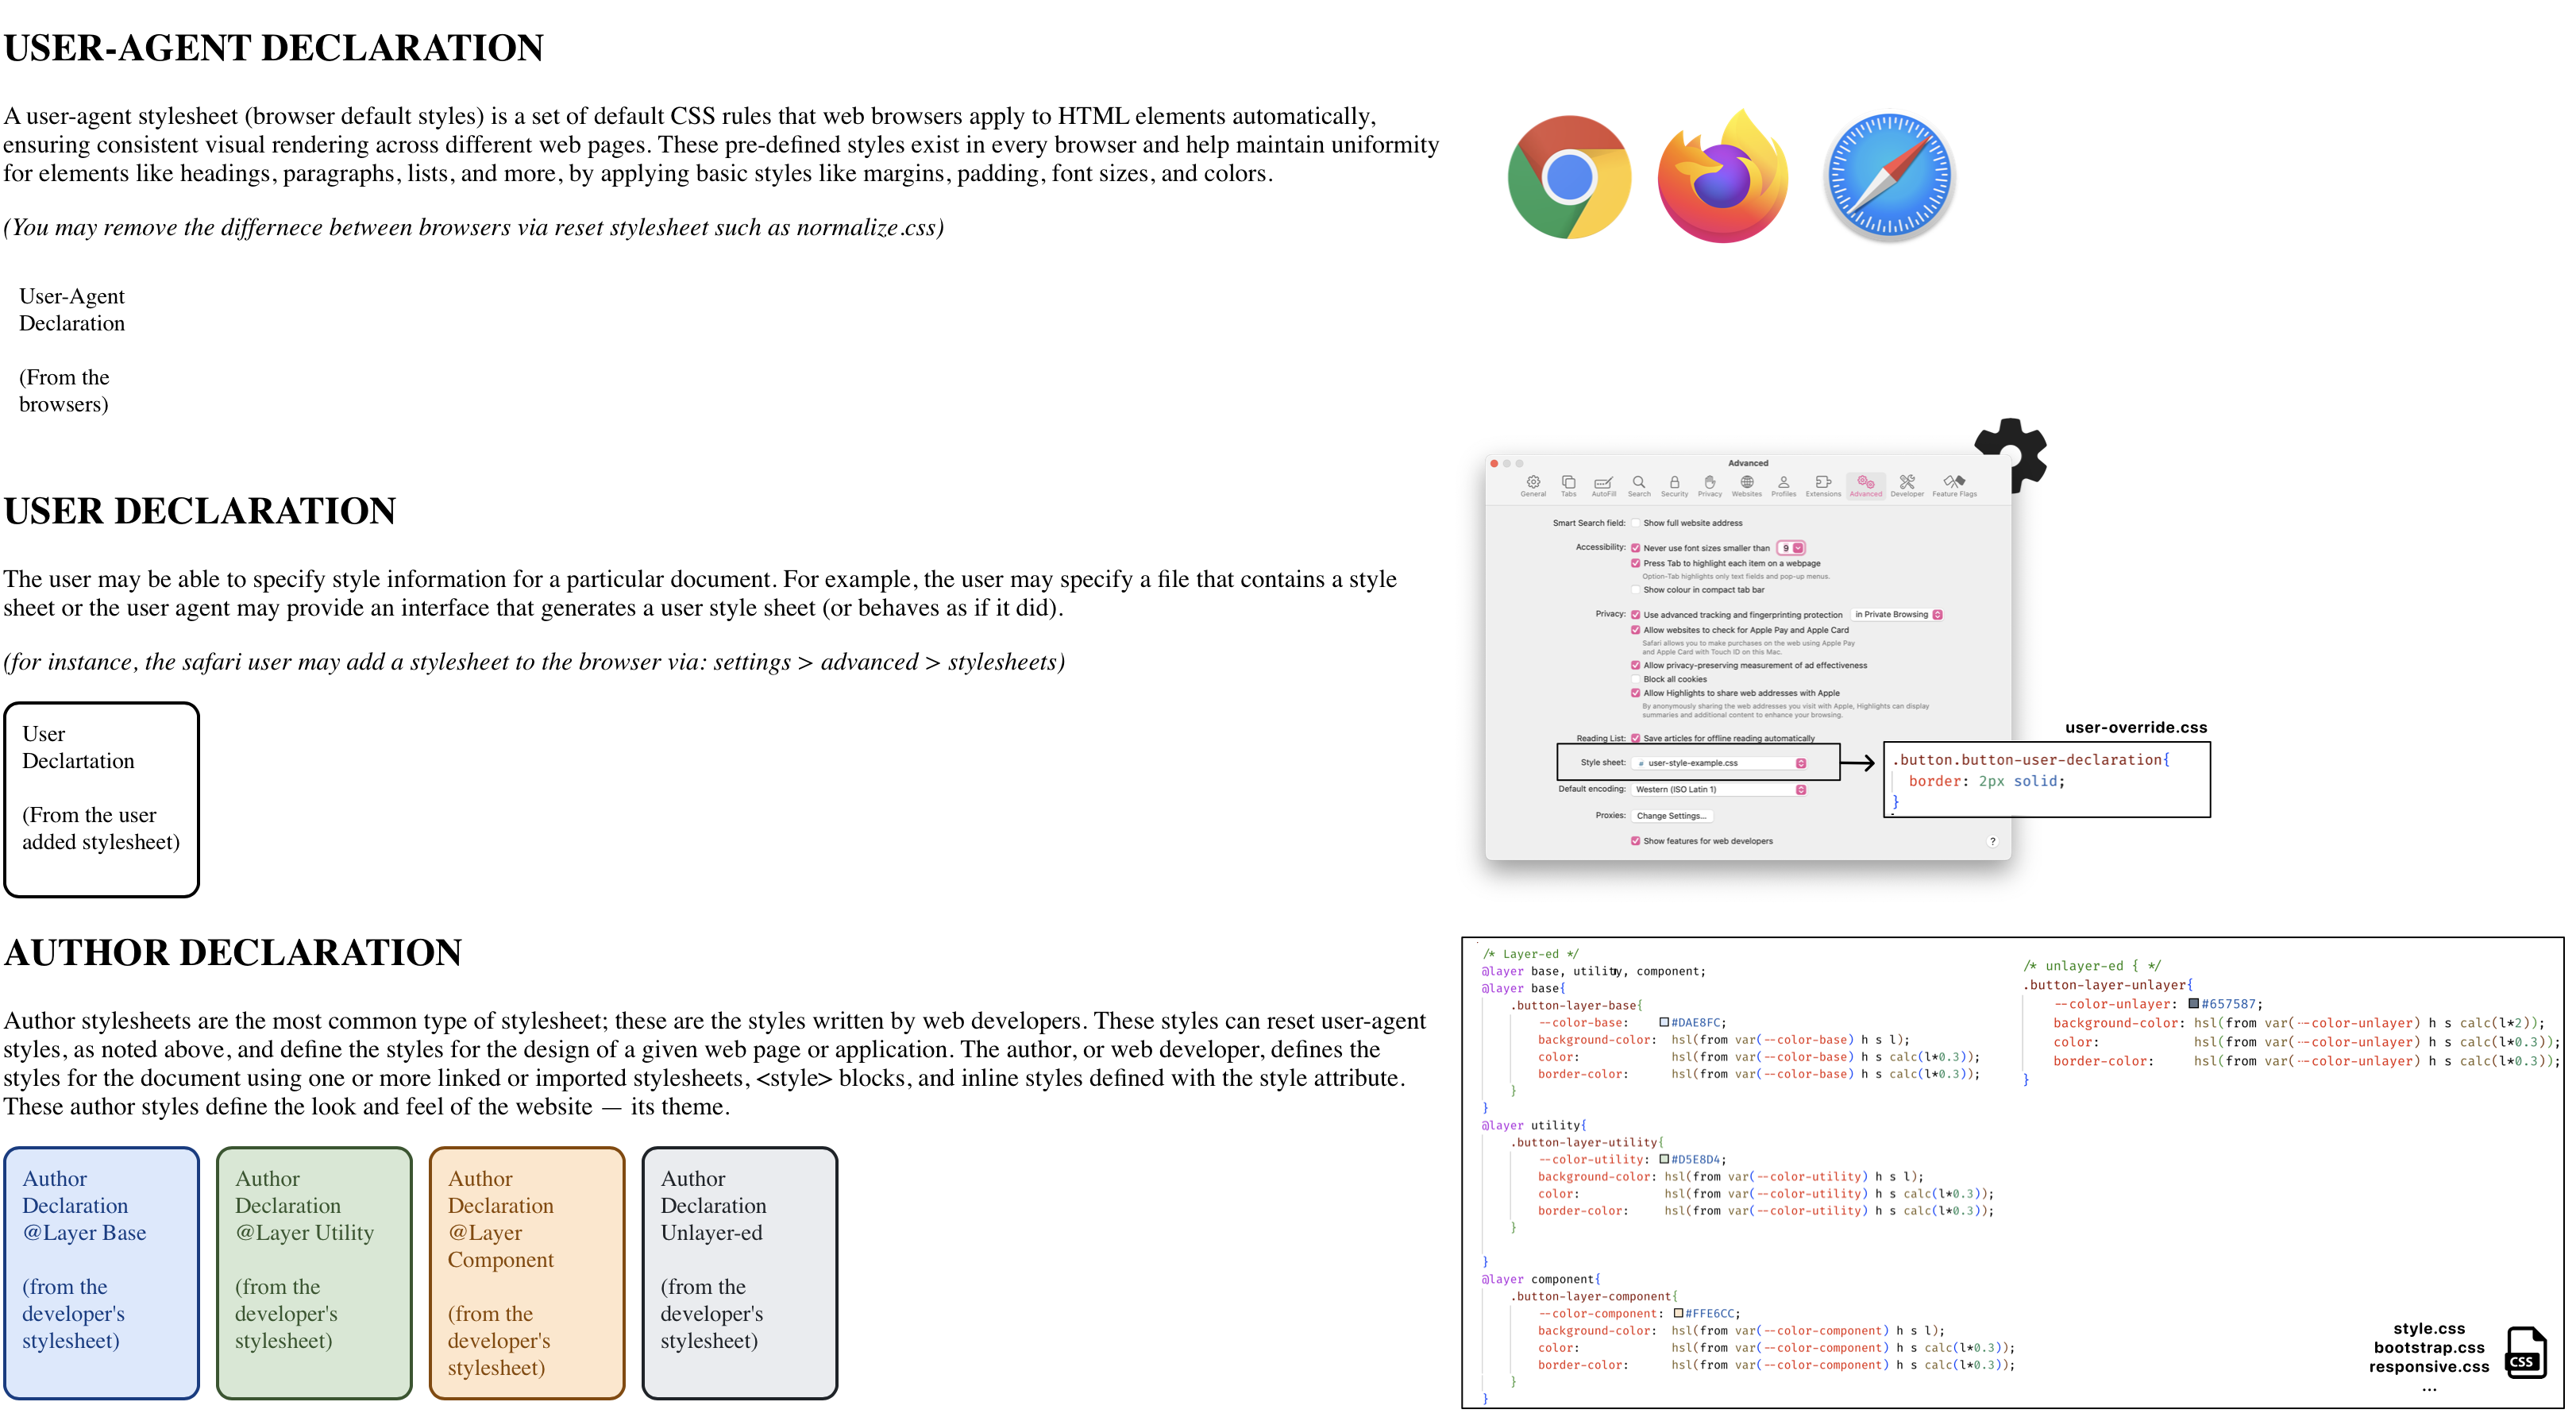The height and width of the screenshot is (1425, 2576).
Task: Uncheck Show features for web developers
Action: [x=1636, y=841]
